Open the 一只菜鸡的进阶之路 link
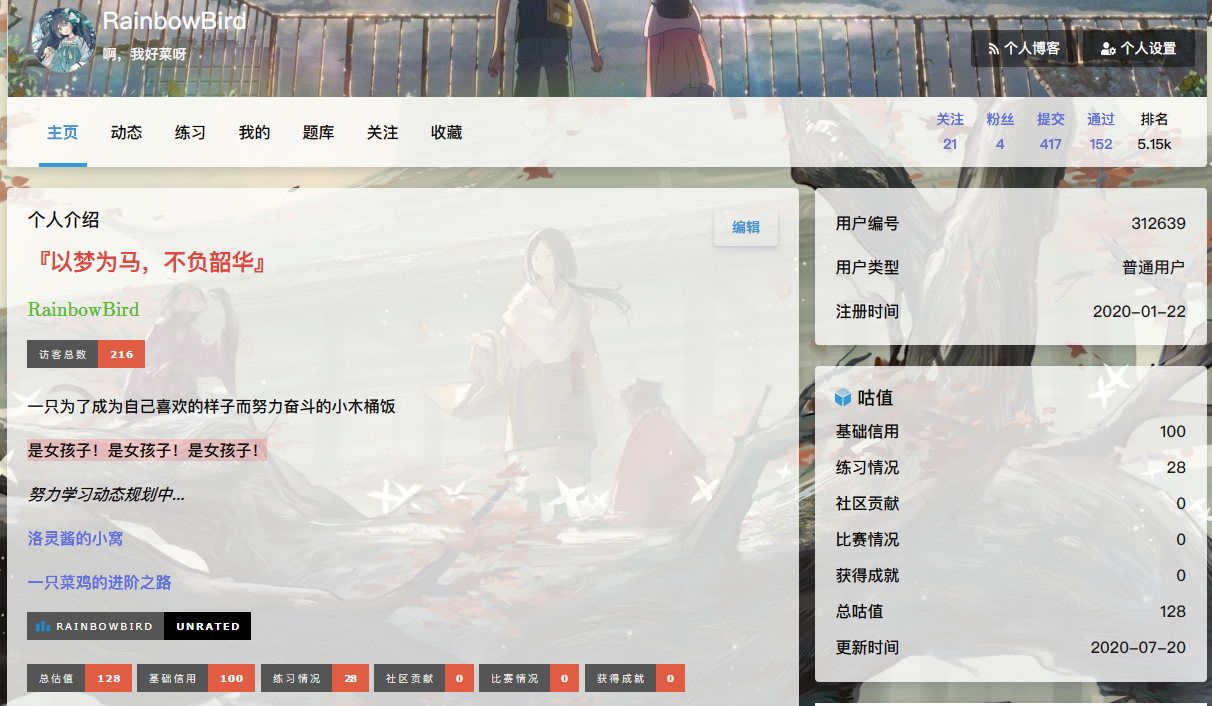 pyautogui.click(x=100, y=582)
